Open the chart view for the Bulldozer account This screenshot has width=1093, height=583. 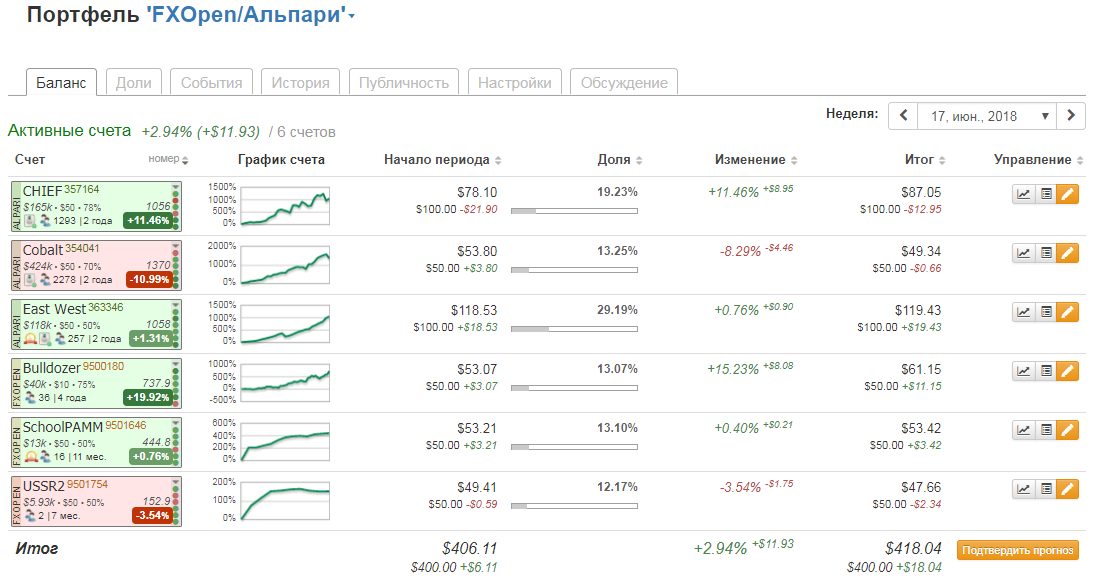click(x=1023, y=371)
